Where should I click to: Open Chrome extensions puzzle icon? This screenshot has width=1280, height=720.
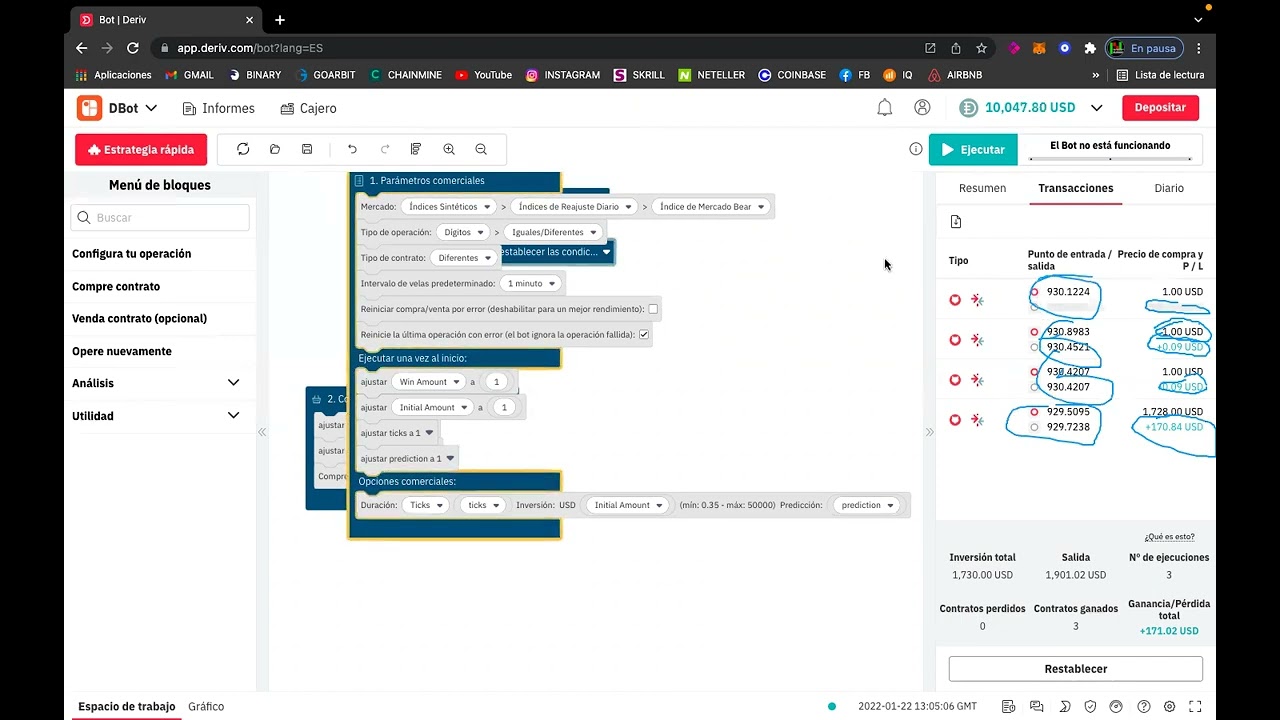pos(1090,48)
